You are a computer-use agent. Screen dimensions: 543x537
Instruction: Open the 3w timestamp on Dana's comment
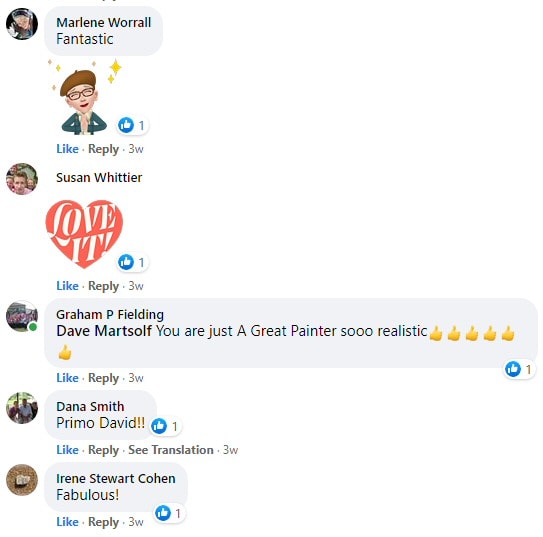[x=230, y=450]
